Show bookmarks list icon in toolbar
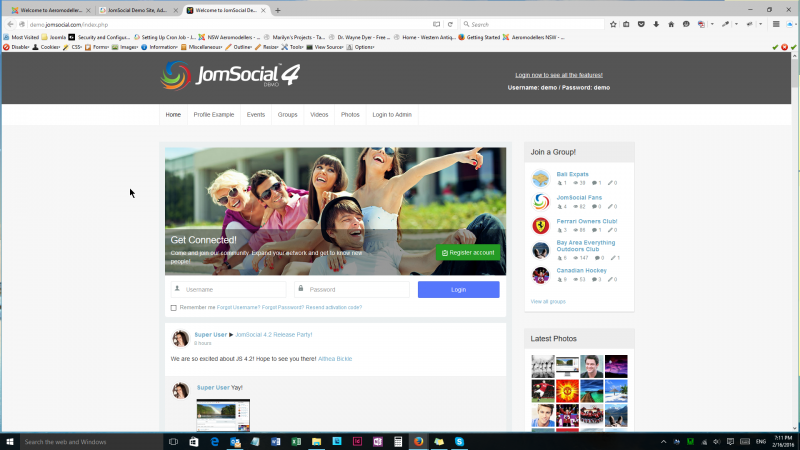The height and width of the screenshot is (450, 800). tap(627, 24)
